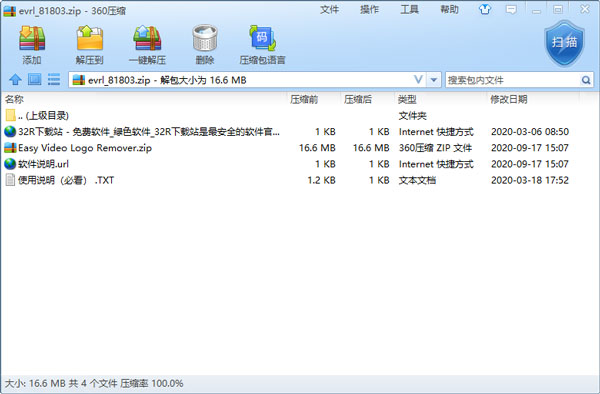The image size is (600, 394).
Task: Sort by the 类型 column header
Action: tap(407, 99)
